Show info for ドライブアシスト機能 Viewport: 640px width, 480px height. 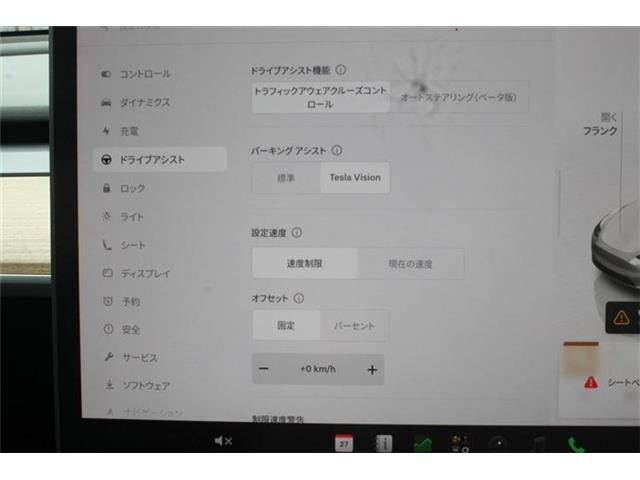[x=341, y=70]
